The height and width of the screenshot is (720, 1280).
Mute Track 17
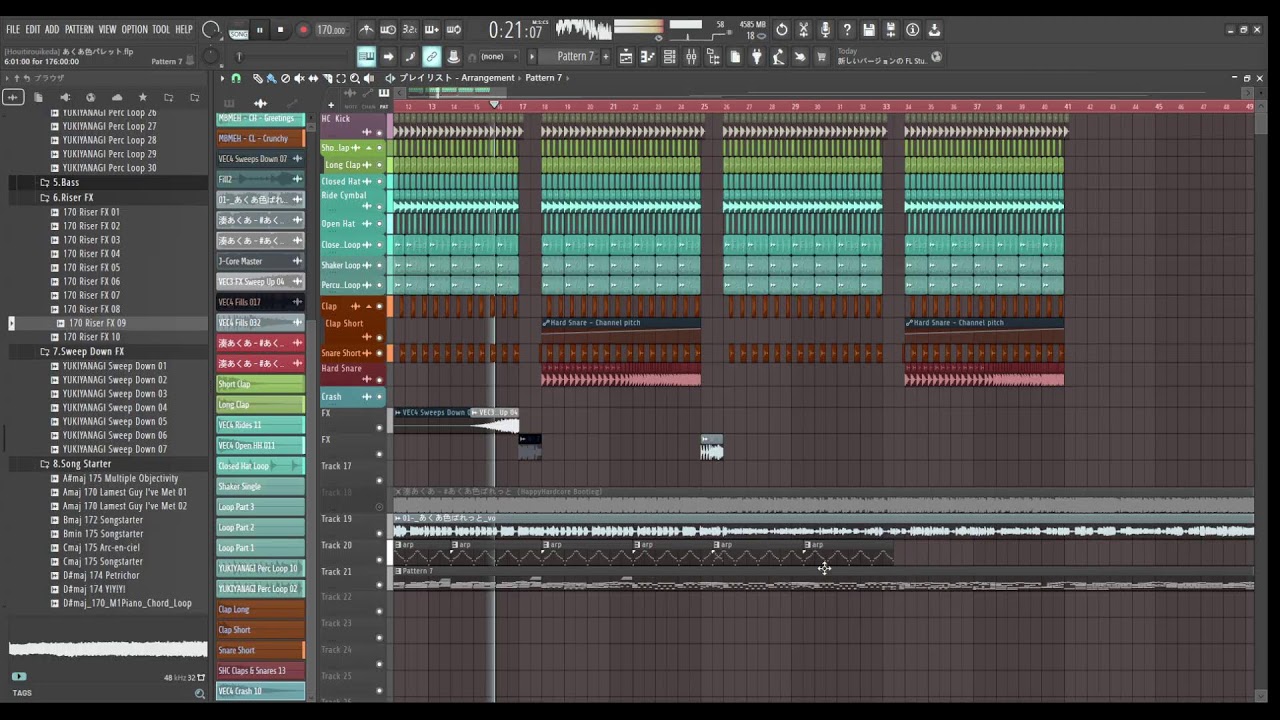tap(379, 480)
